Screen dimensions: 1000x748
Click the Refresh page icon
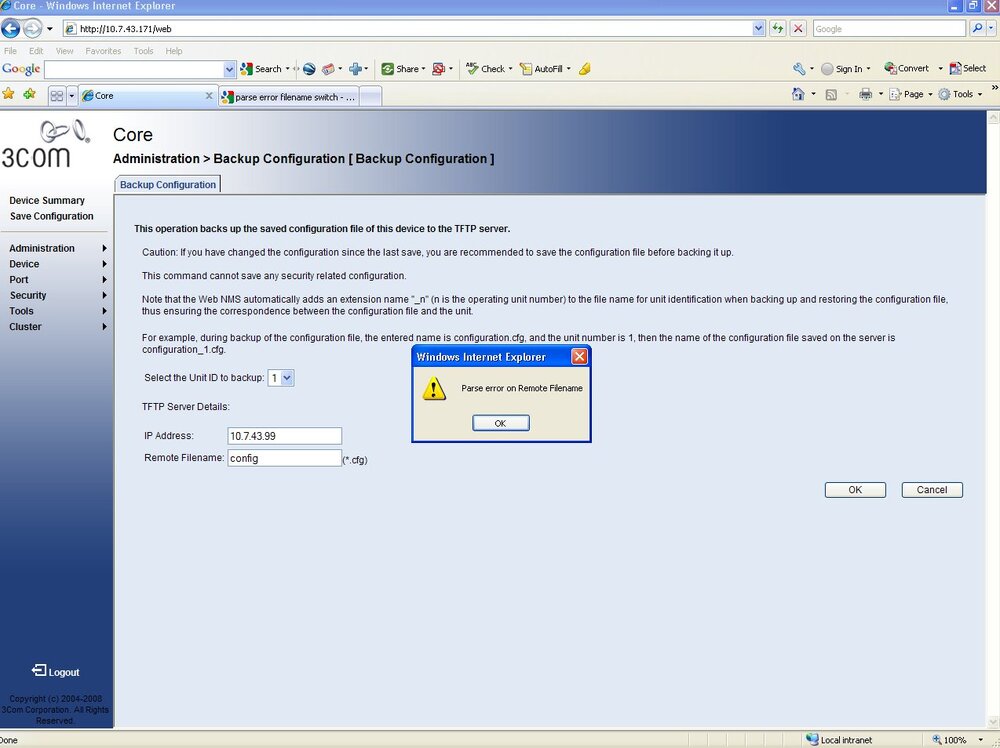coord(777,29)
